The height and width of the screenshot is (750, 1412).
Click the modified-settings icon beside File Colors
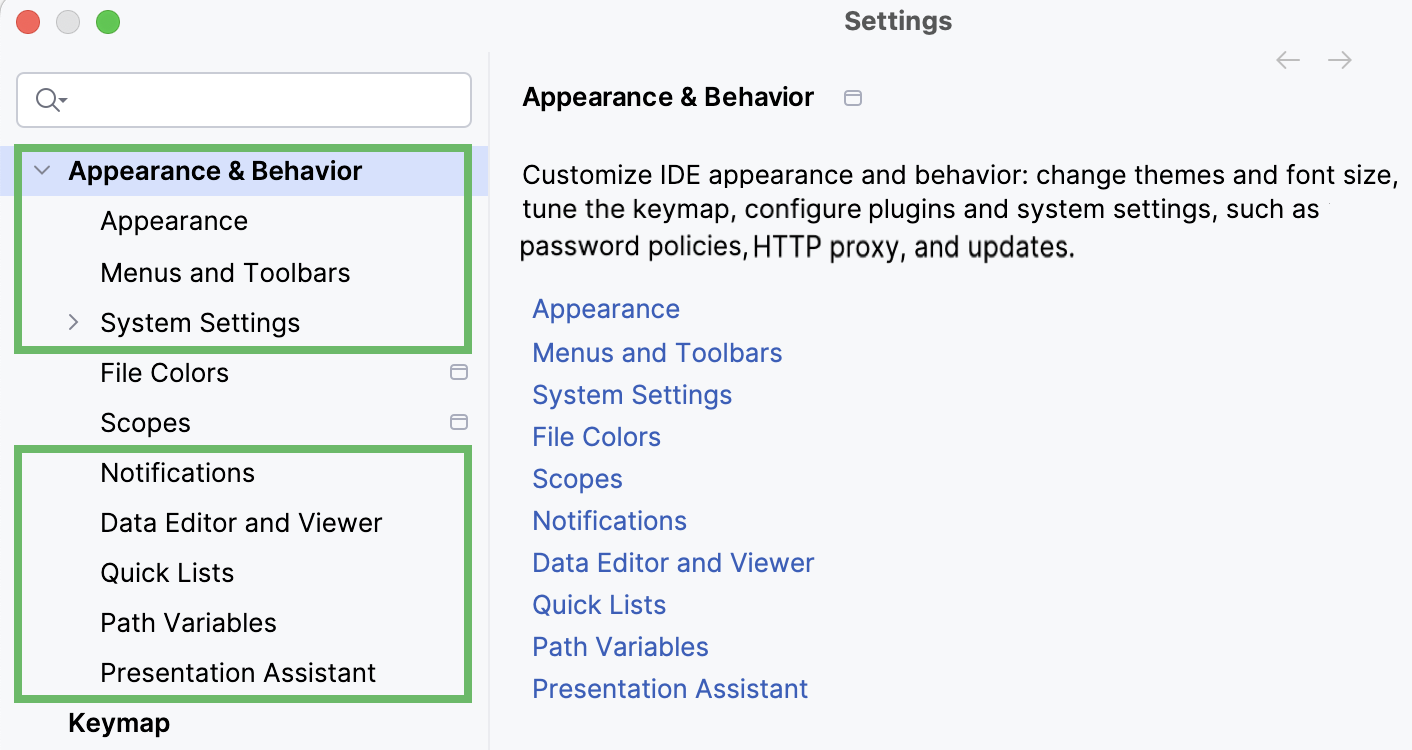click(x=459, y=372)
